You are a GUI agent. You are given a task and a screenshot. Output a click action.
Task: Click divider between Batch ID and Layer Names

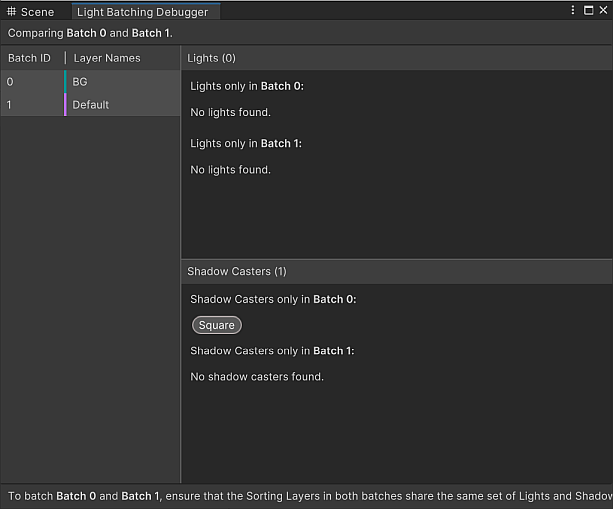point(66,58)
